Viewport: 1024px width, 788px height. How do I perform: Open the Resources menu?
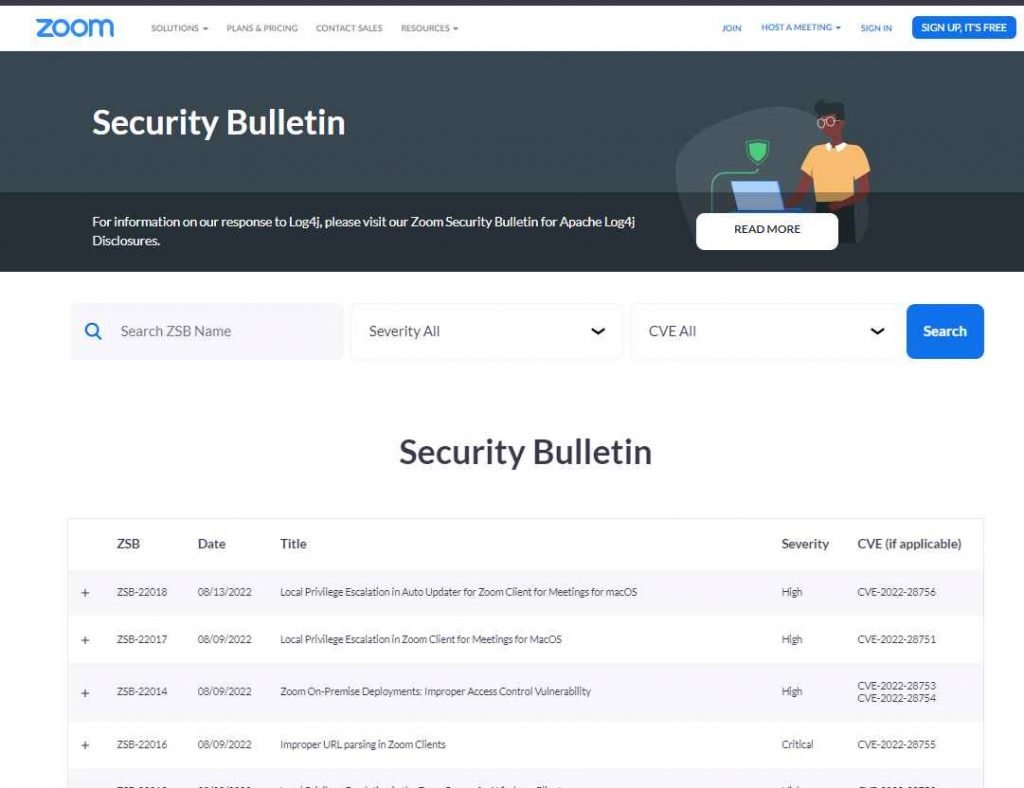[x=429, y=28]
